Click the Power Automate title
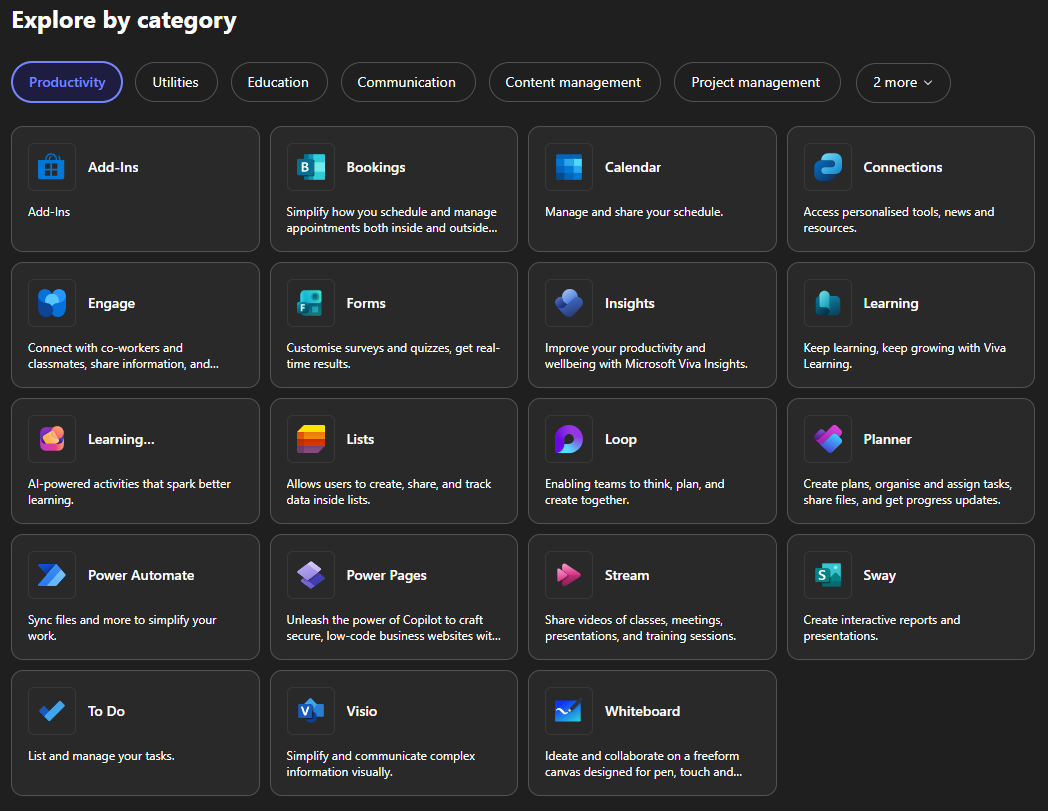 (x=141, y=575)
